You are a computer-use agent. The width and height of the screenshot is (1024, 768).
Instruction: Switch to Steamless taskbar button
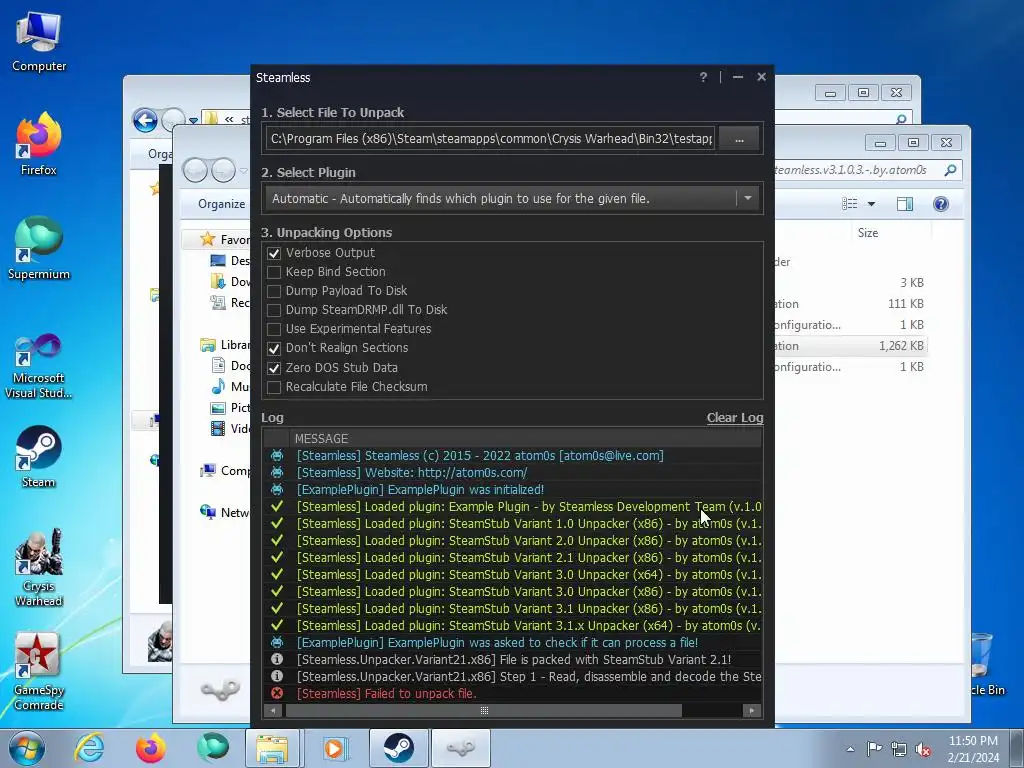coord(460,748)
